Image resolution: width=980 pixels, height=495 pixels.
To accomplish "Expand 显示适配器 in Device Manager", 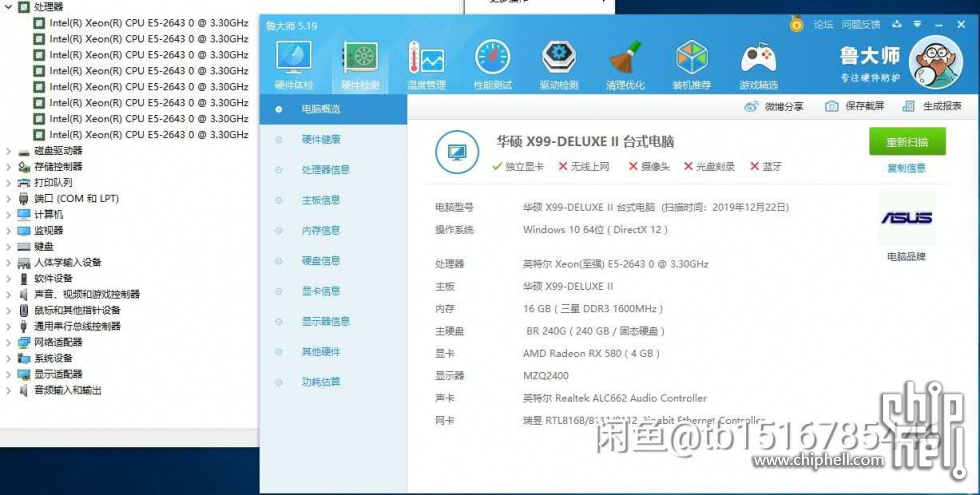I will 8,374.
